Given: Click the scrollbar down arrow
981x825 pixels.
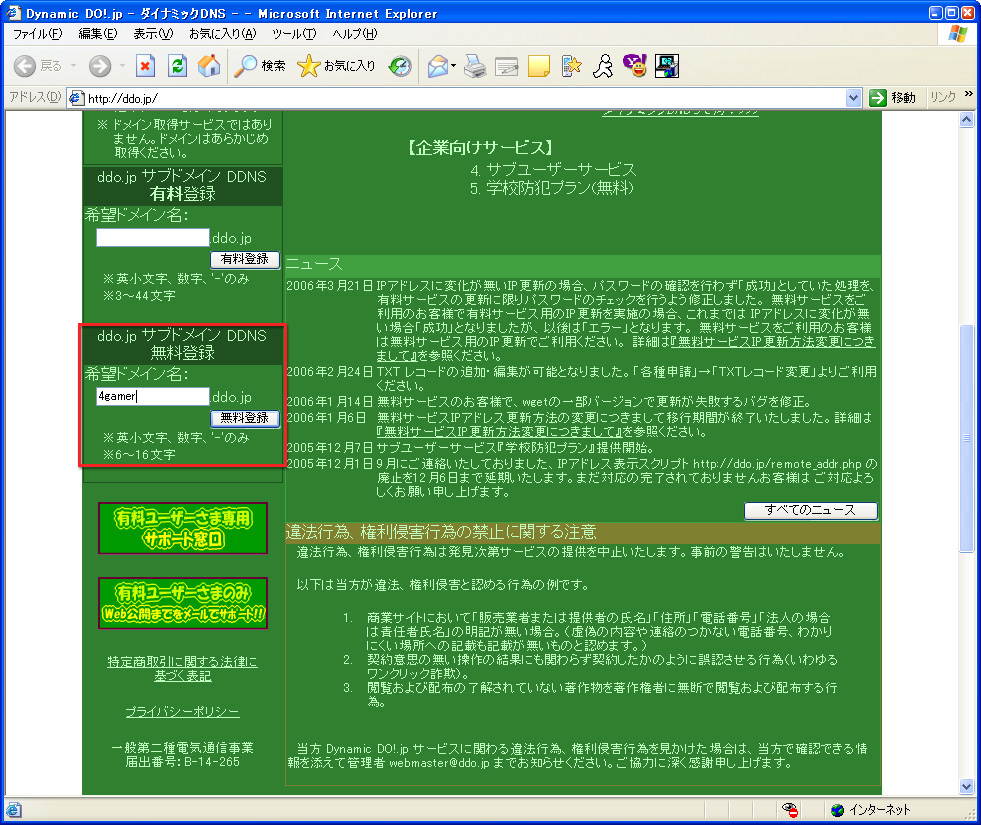Looking at the screenshot, I should pyautogui.click(x=967, y=786).
